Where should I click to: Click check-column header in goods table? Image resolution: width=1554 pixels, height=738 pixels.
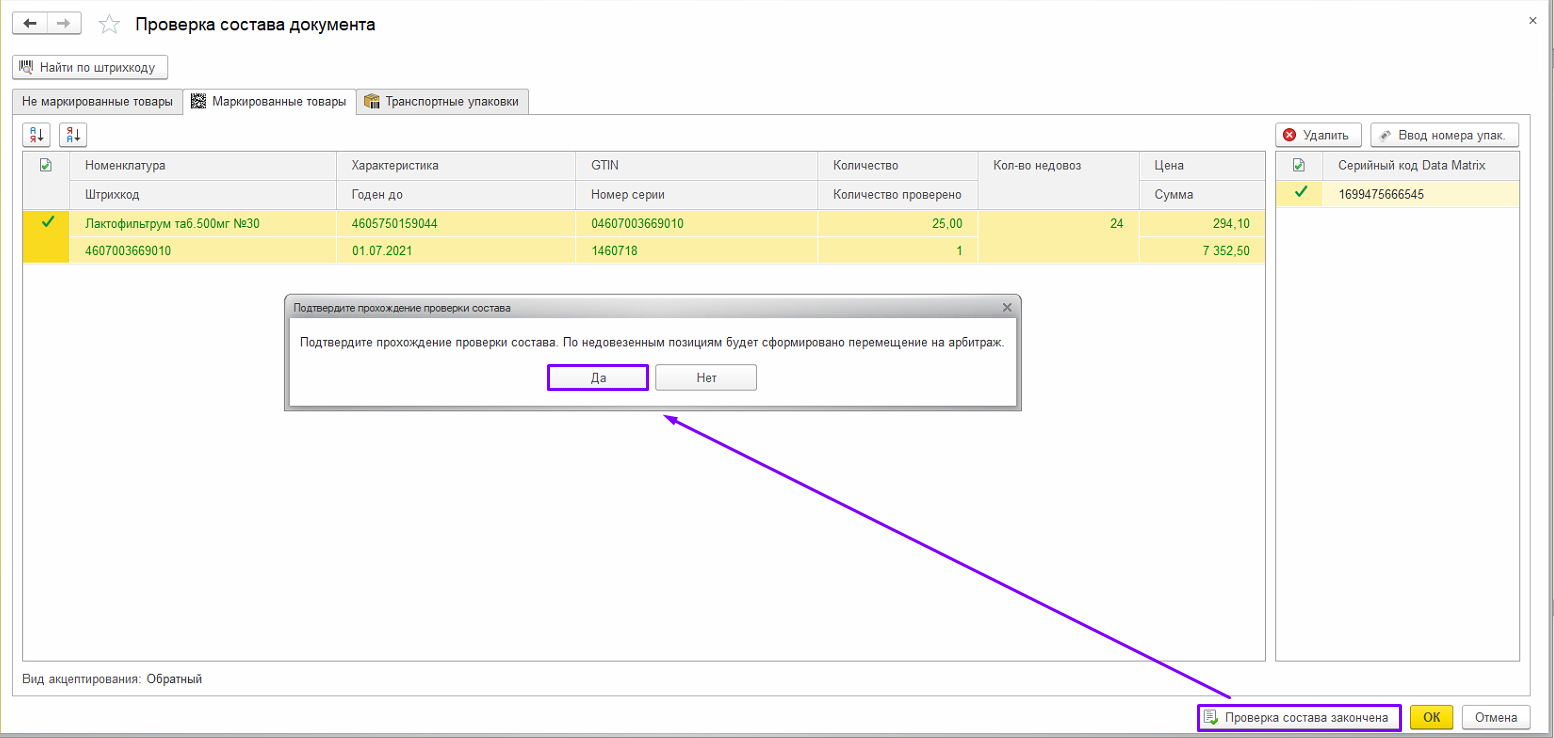(46, 165)
